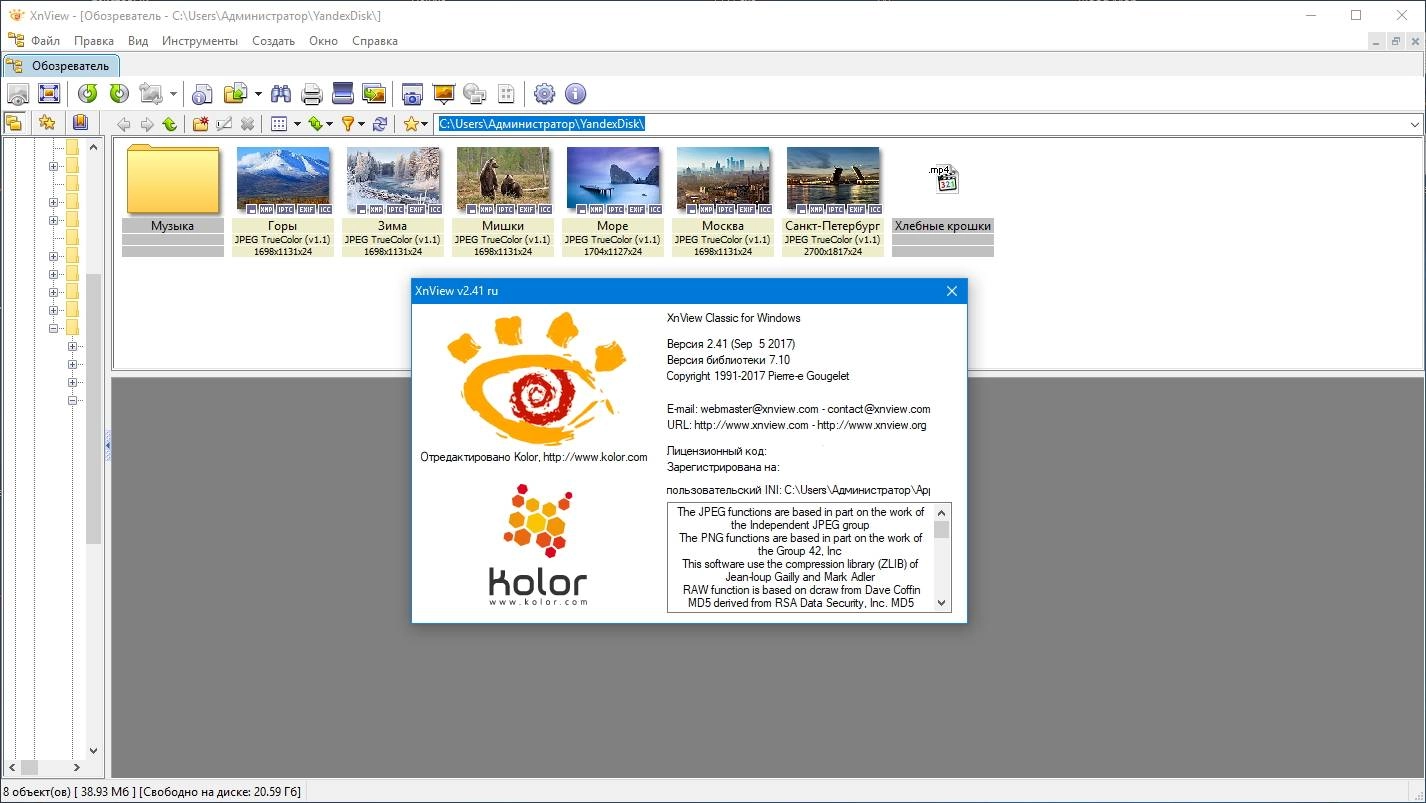Click contact@xnview.com email address
Screen dimensions: 1426x803
[879, 409]
